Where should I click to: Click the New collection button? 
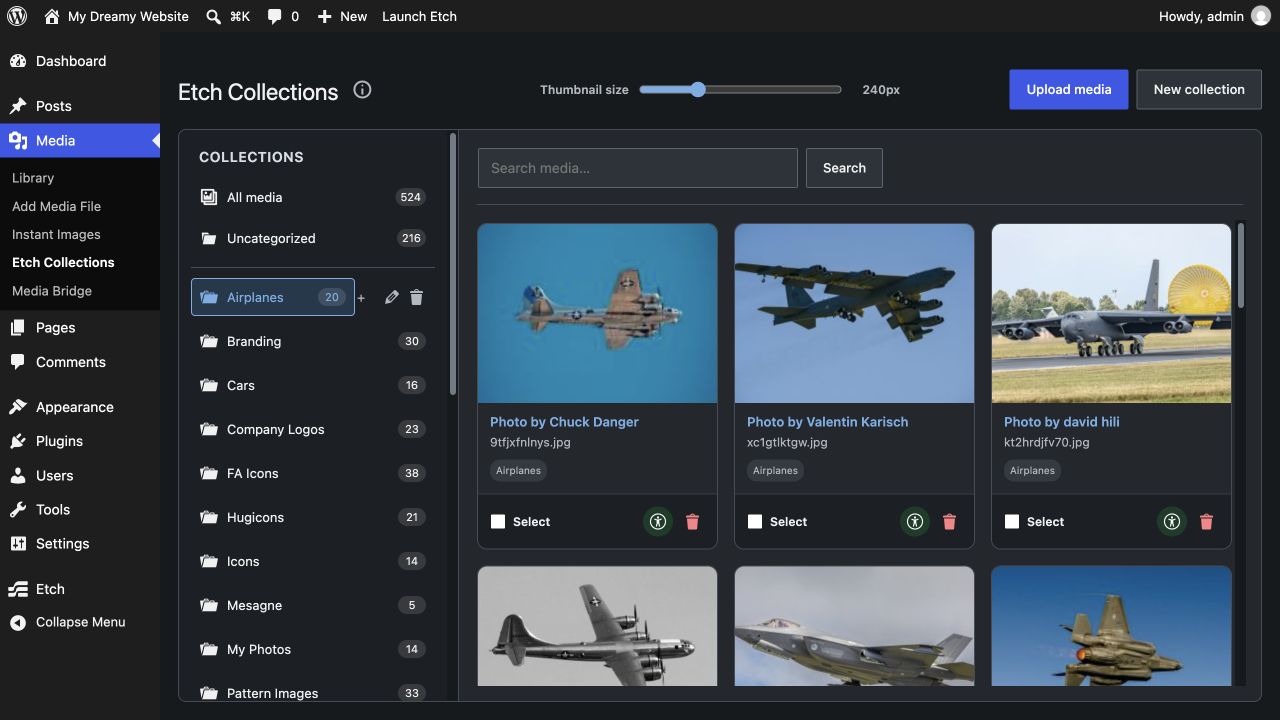[1199, 89]
